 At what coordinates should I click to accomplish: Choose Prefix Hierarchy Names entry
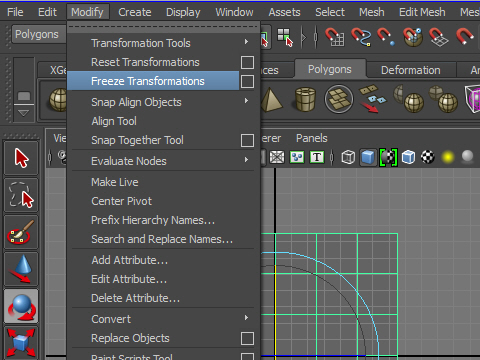coord(153,220)
